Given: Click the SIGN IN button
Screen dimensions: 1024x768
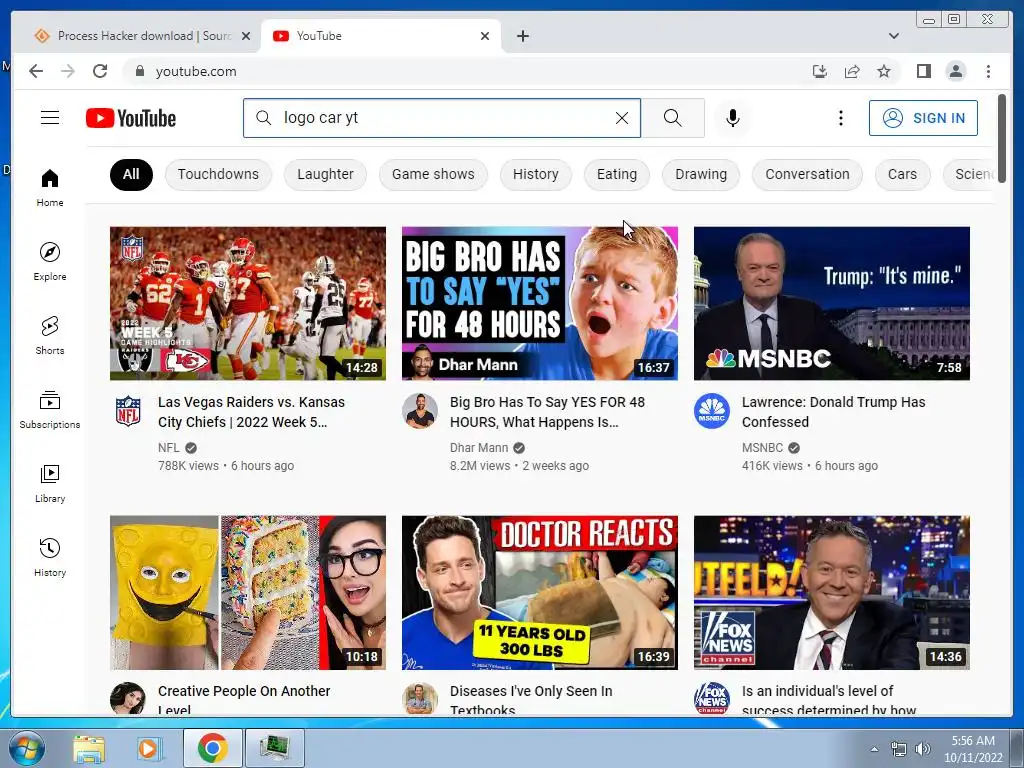Looking at the screenshot, I should point(923,118).
